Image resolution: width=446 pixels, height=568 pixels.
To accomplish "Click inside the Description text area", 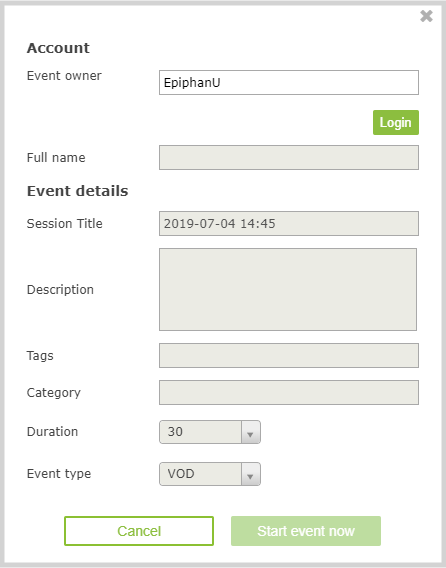I will click(x=288, y=289).
